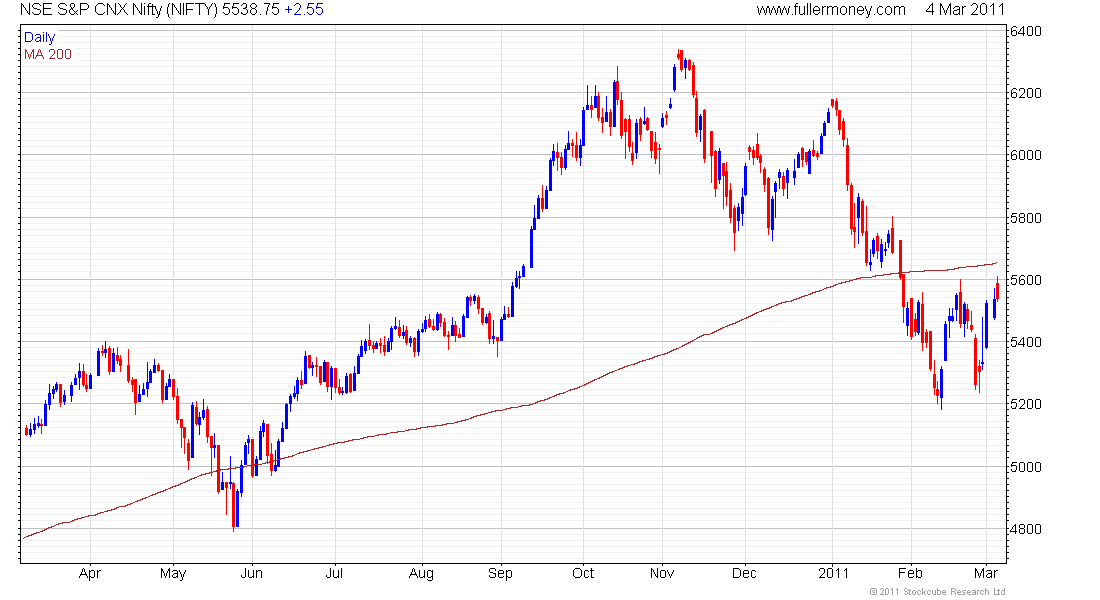Click the 'Oct' month label on the time axis
1100x600 pixels.
coord(583,574)
